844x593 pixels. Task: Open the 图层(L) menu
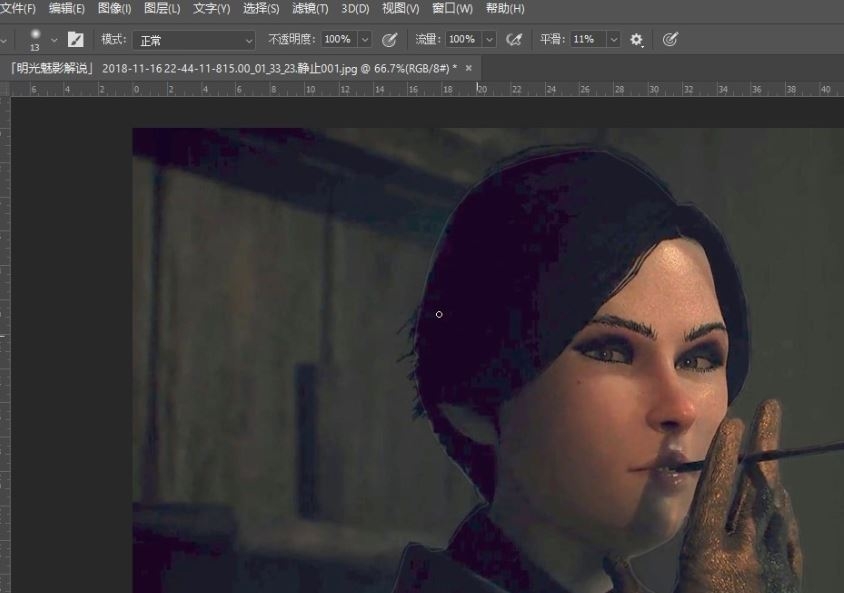[162, 9]
